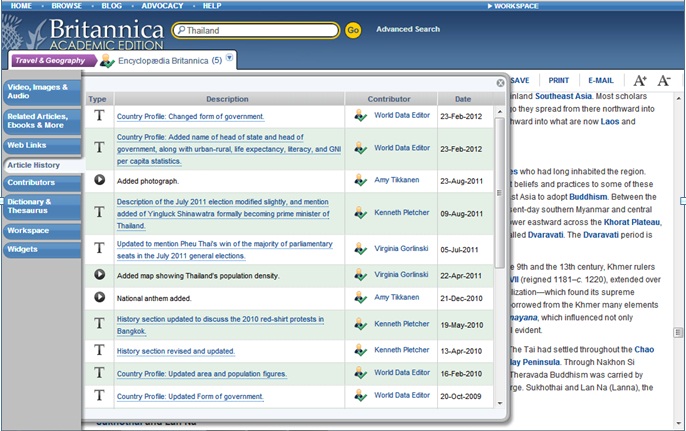Open Kenneth Pletcher on 09-Aug-2011 row
This screenshot has height=431, width=686.
point(402,213)
